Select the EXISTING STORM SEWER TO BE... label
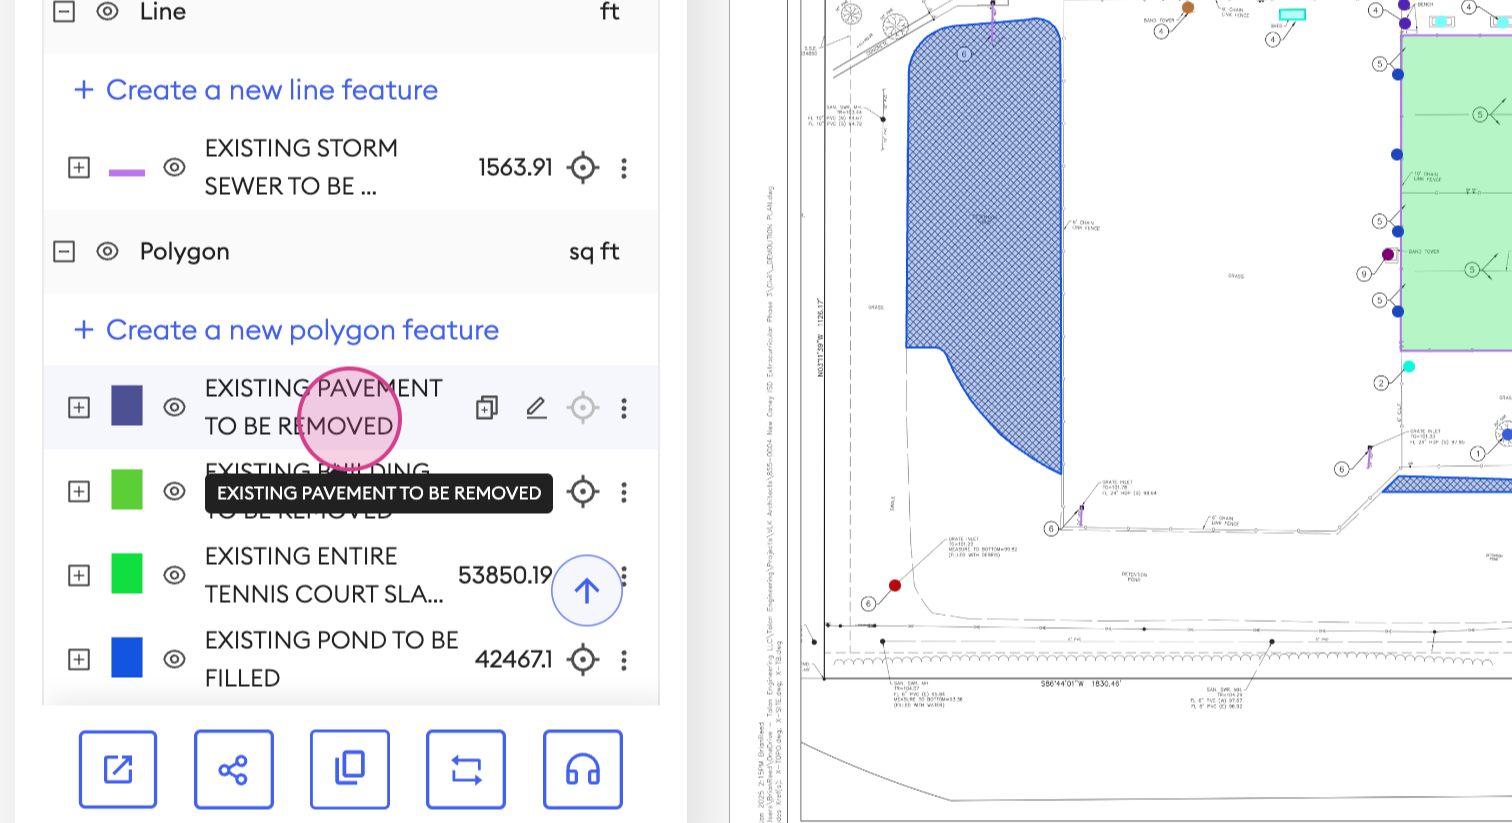 (301, 167)
